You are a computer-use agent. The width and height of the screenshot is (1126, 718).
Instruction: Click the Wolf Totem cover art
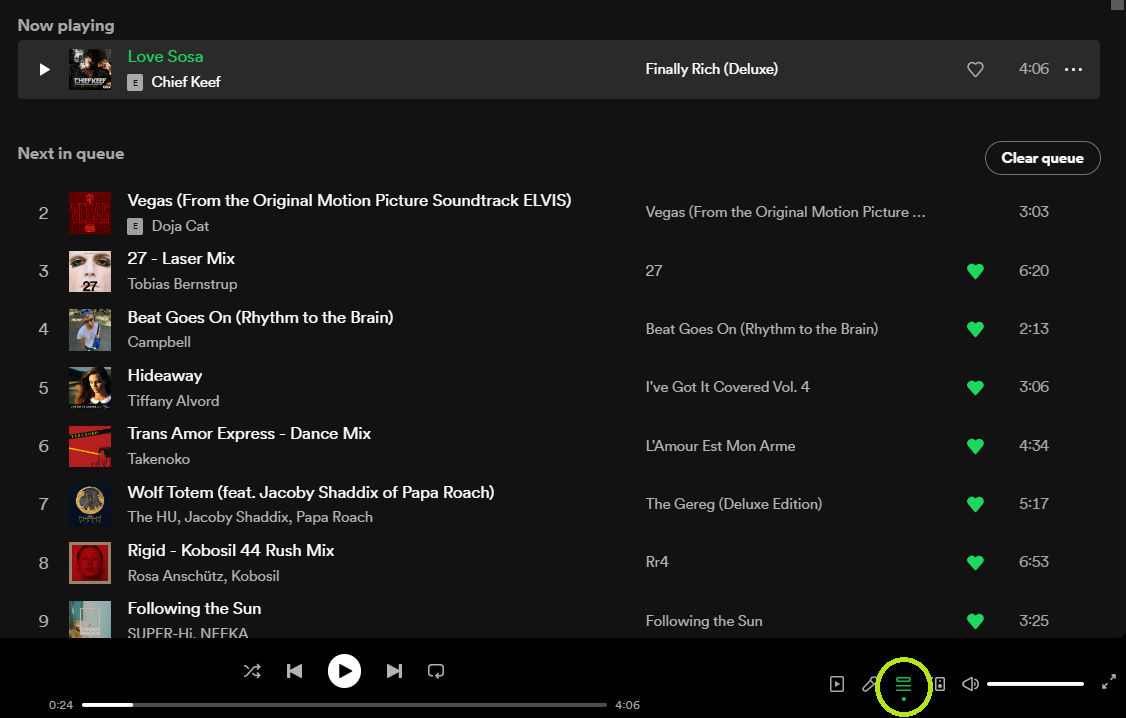point(90,504)
